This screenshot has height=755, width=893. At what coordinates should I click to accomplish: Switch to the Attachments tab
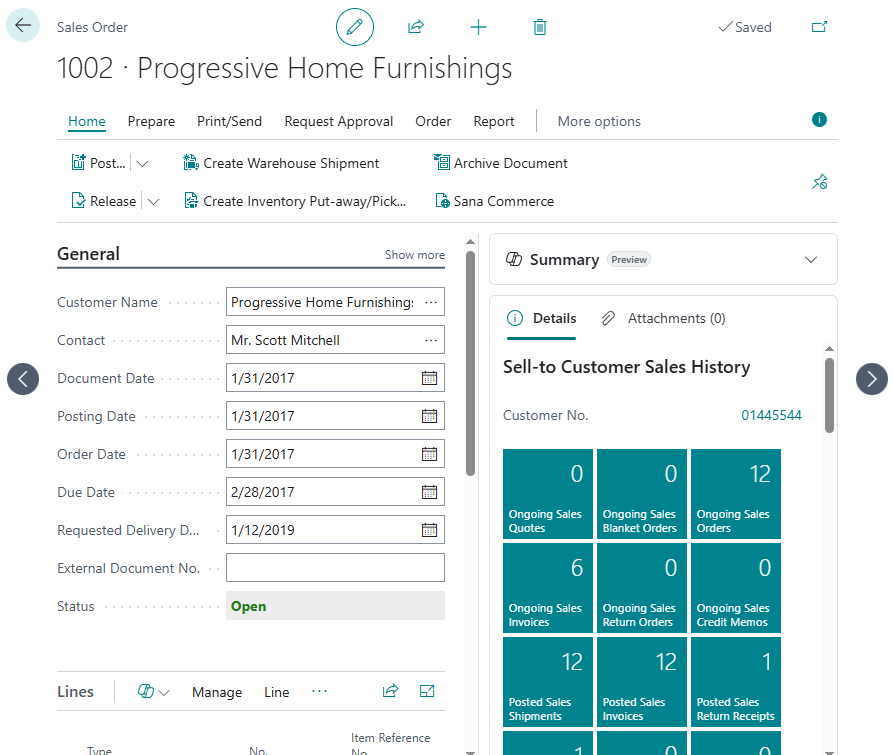664,319
